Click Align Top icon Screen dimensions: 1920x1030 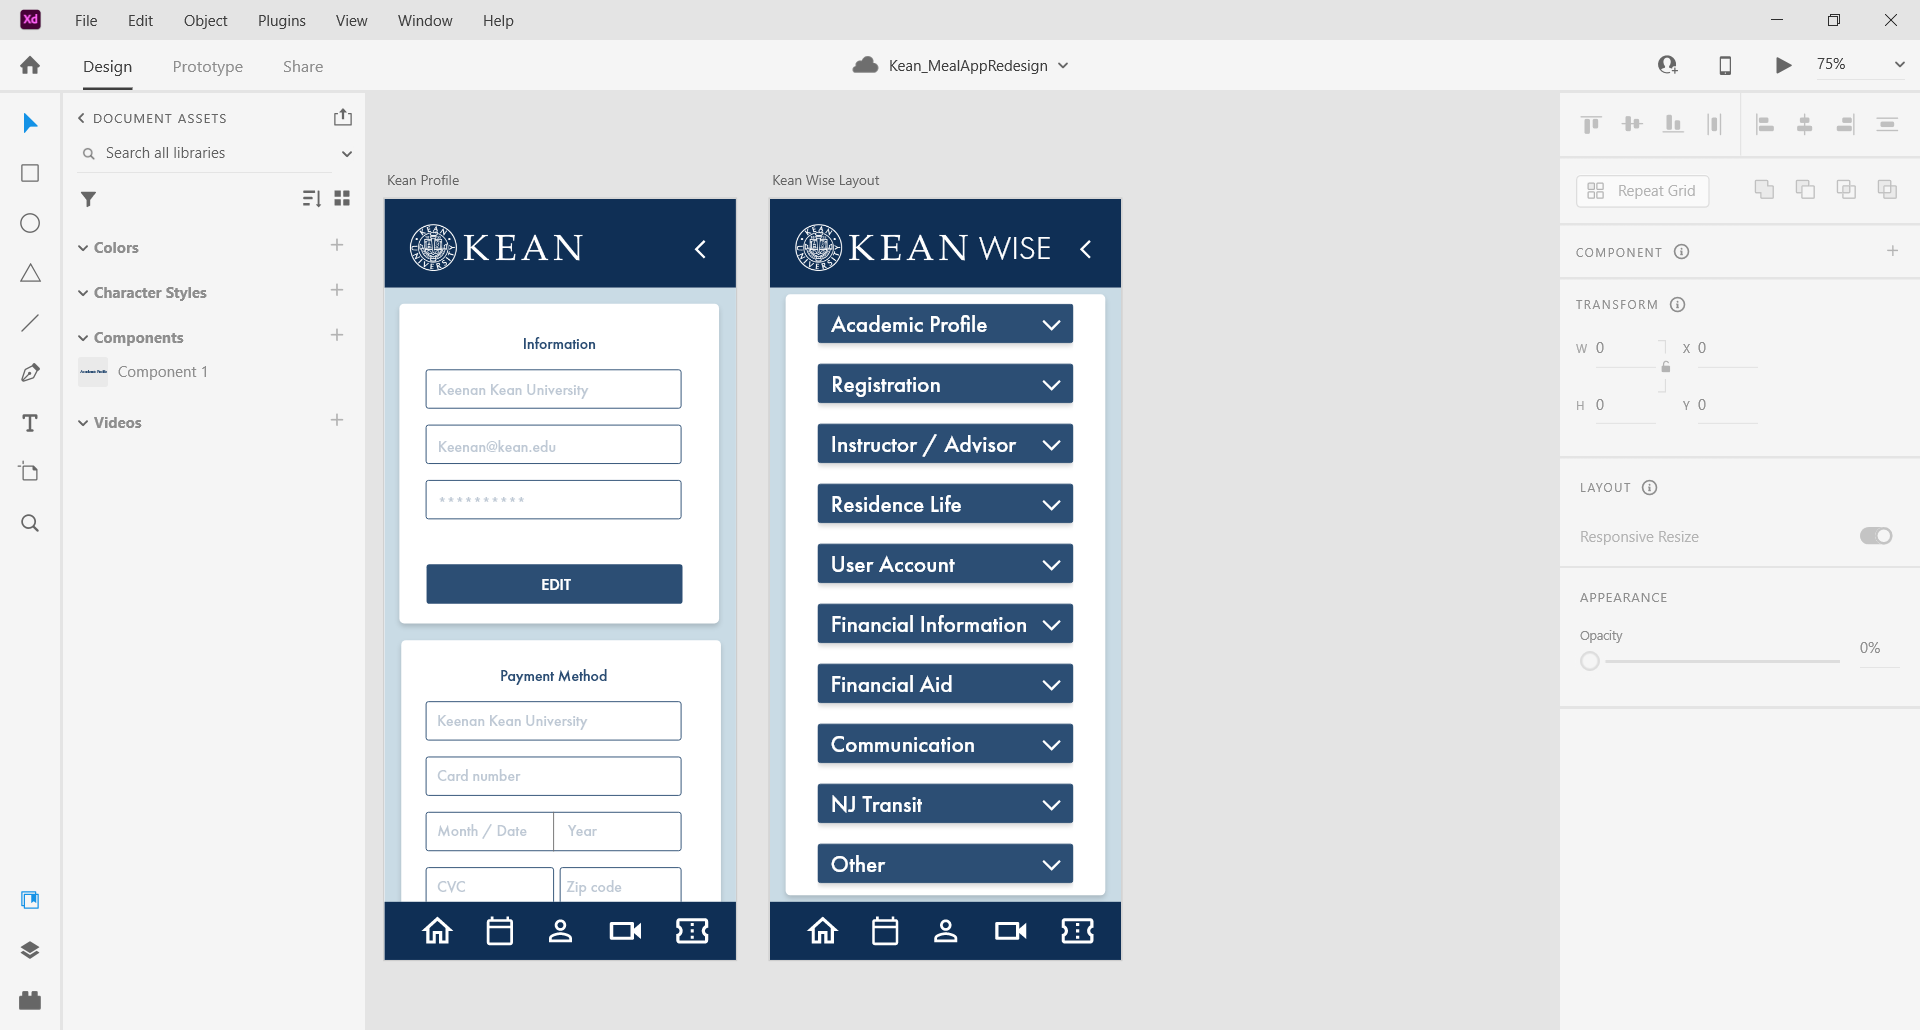[1591, 124]
